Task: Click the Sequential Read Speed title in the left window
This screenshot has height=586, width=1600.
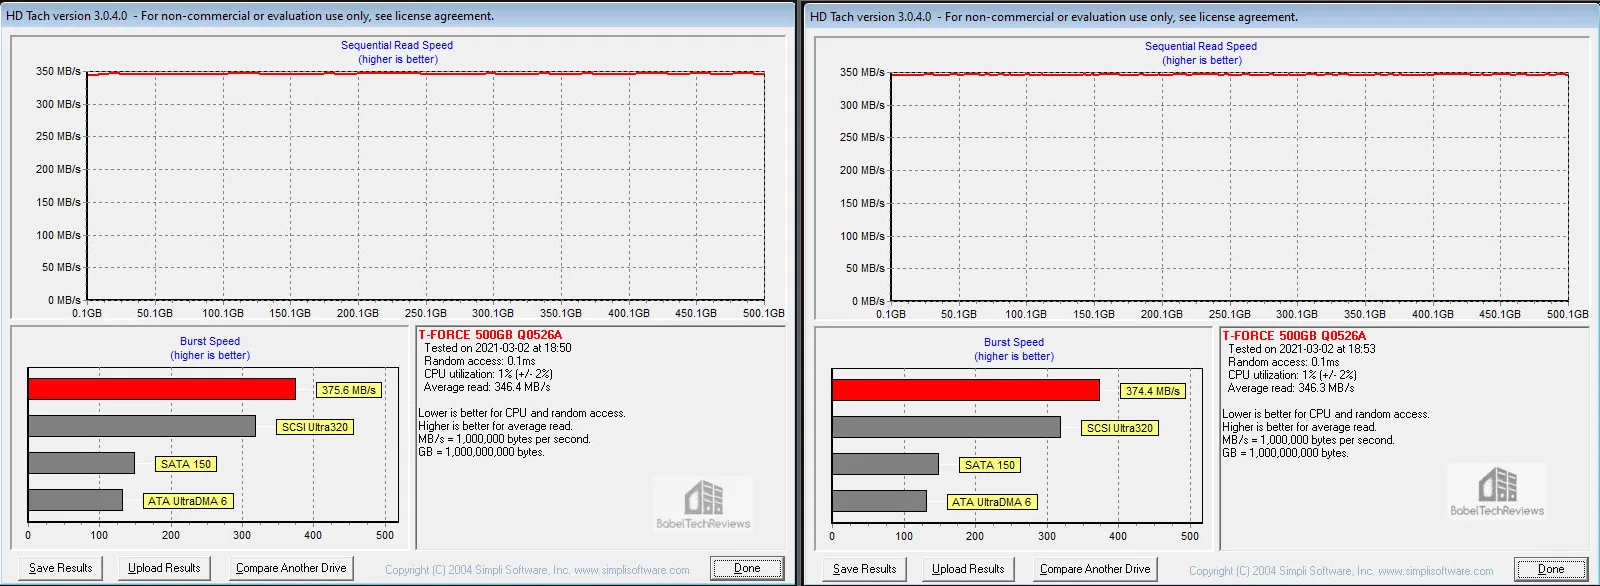Action: (x=397, y=45)
